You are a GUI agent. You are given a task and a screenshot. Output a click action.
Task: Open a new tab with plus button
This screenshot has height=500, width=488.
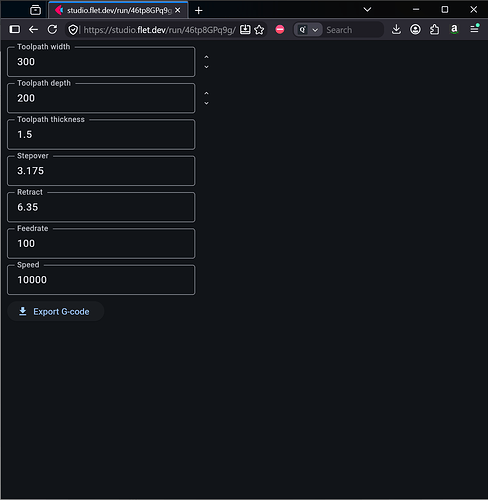(199, 11)
